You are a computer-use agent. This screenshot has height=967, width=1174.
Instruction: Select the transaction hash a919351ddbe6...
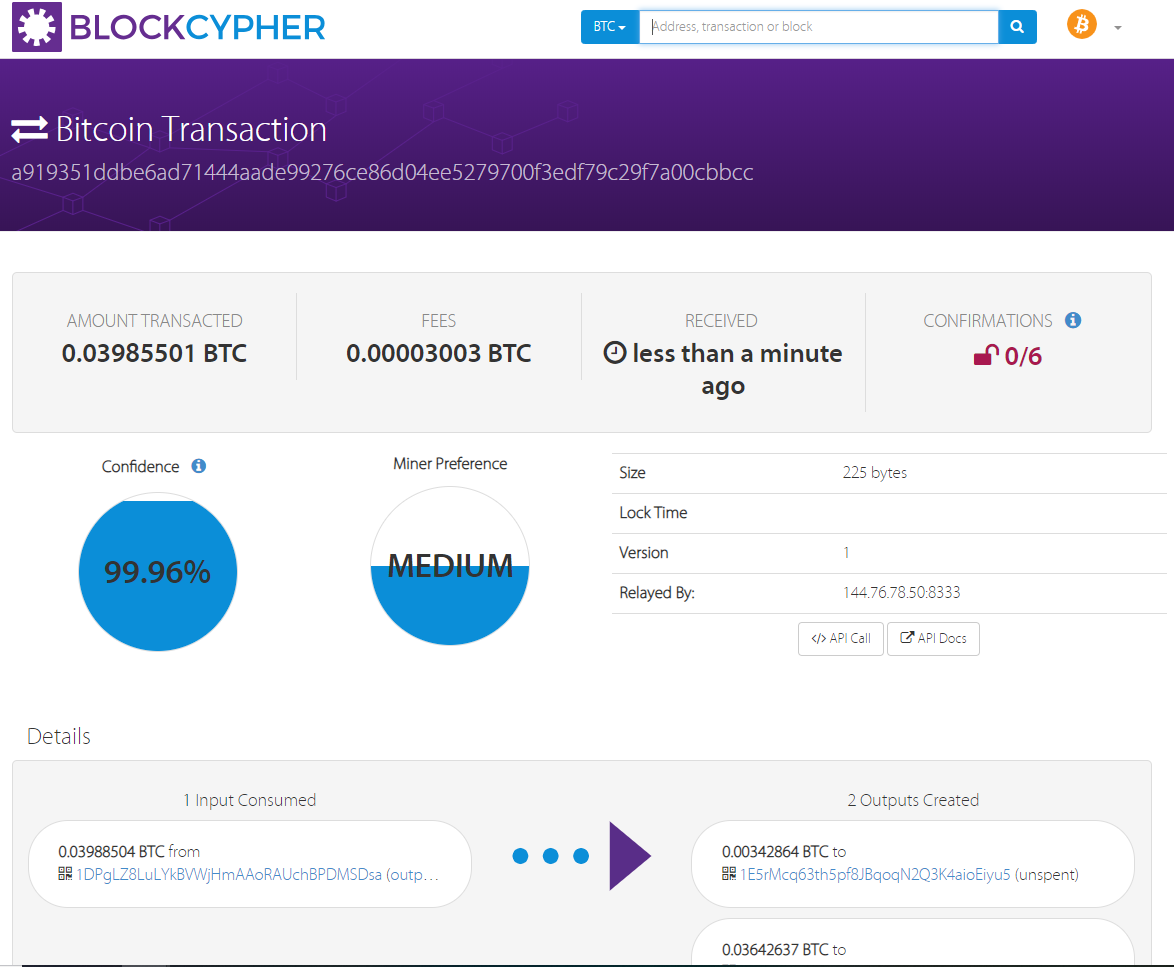[382, 172]
